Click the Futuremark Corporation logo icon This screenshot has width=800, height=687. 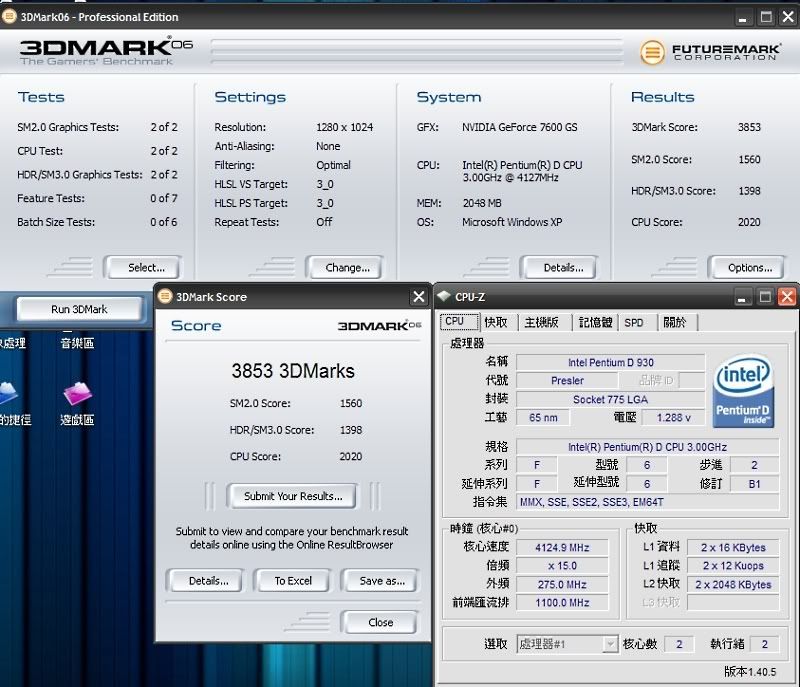652,52
